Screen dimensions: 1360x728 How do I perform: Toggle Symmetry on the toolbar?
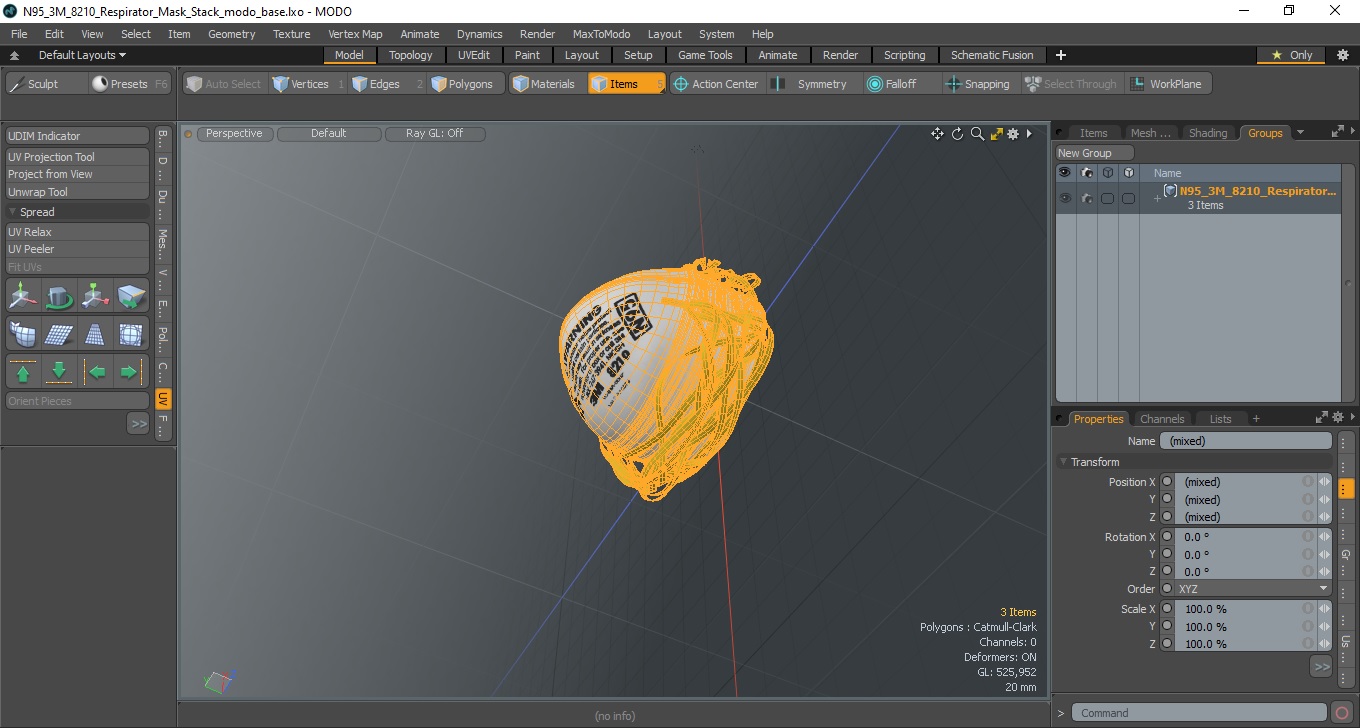811,84
